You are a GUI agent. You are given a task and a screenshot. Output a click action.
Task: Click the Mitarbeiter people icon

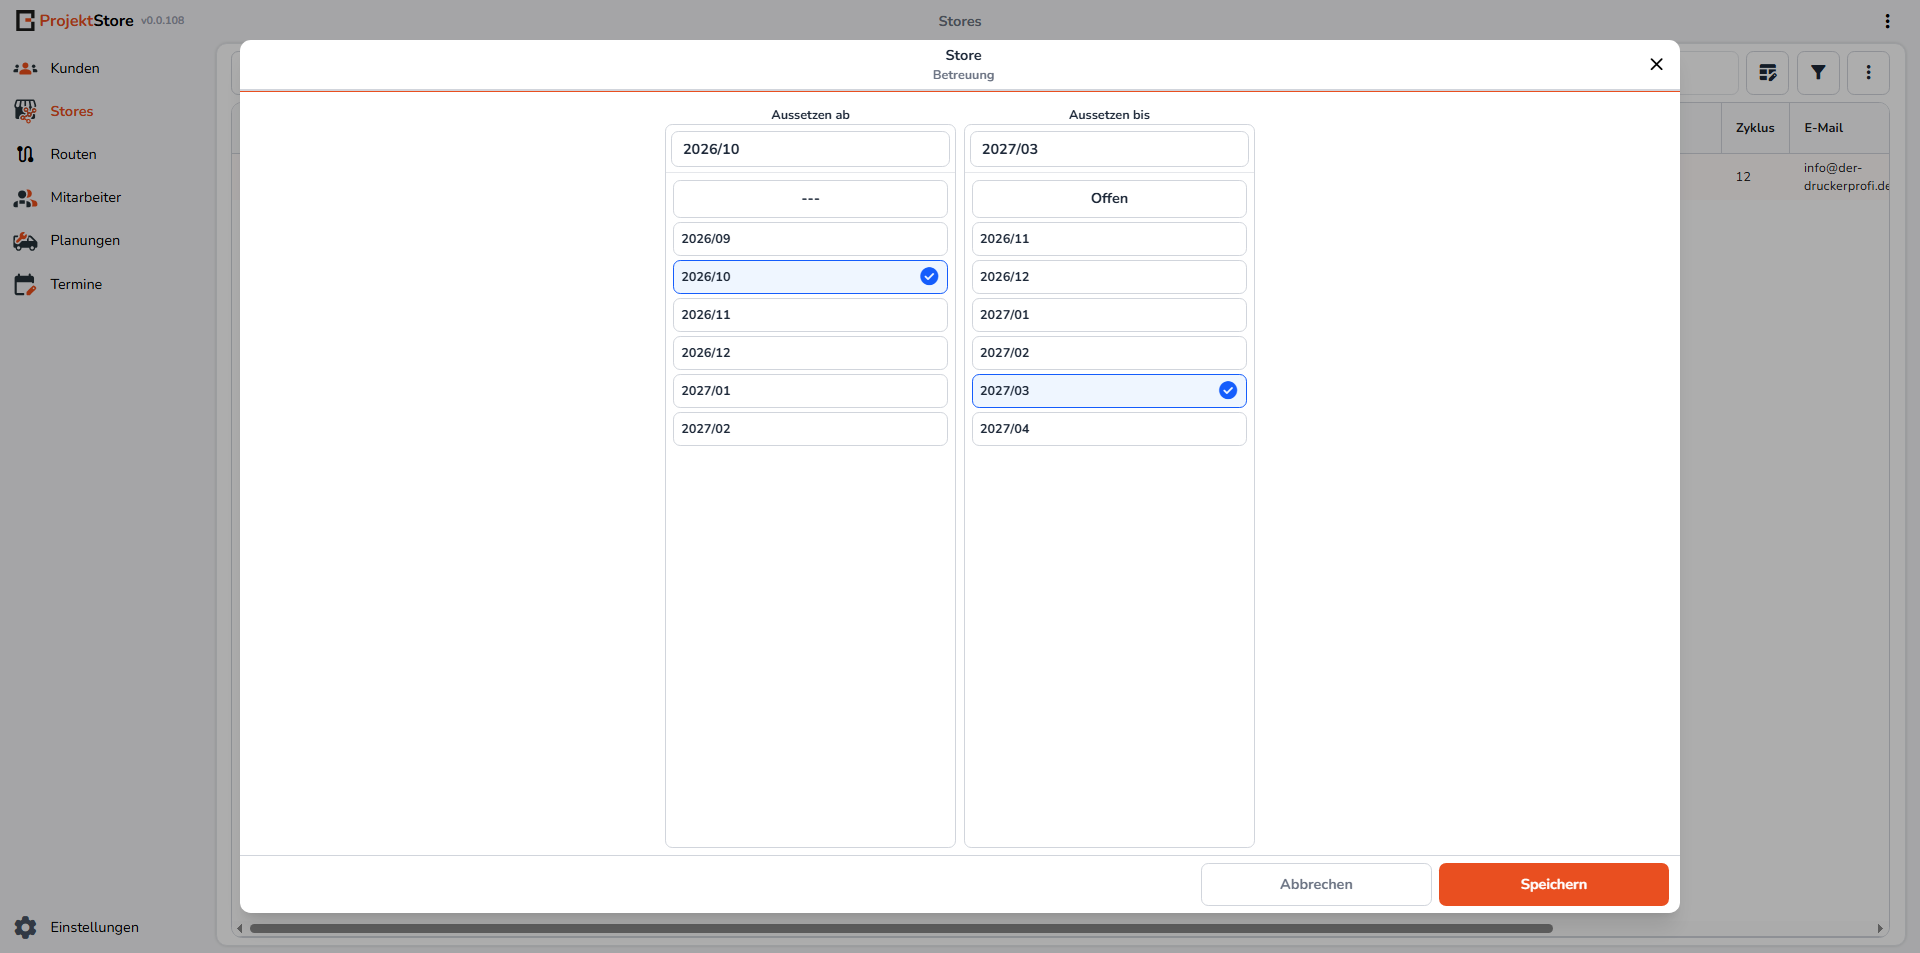(x=25, y=198)
